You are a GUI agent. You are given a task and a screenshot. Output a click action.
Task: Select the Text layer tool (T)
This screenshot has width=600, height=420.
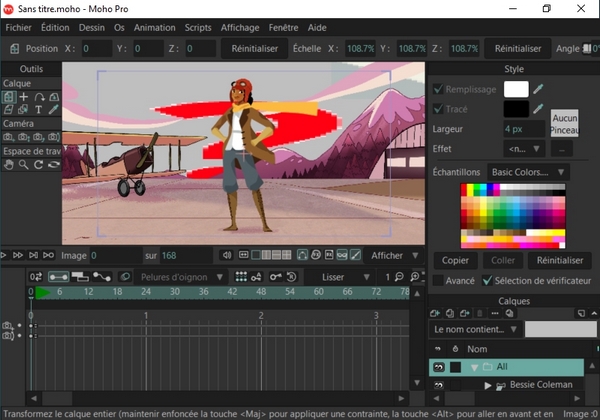tap(38, 110)
